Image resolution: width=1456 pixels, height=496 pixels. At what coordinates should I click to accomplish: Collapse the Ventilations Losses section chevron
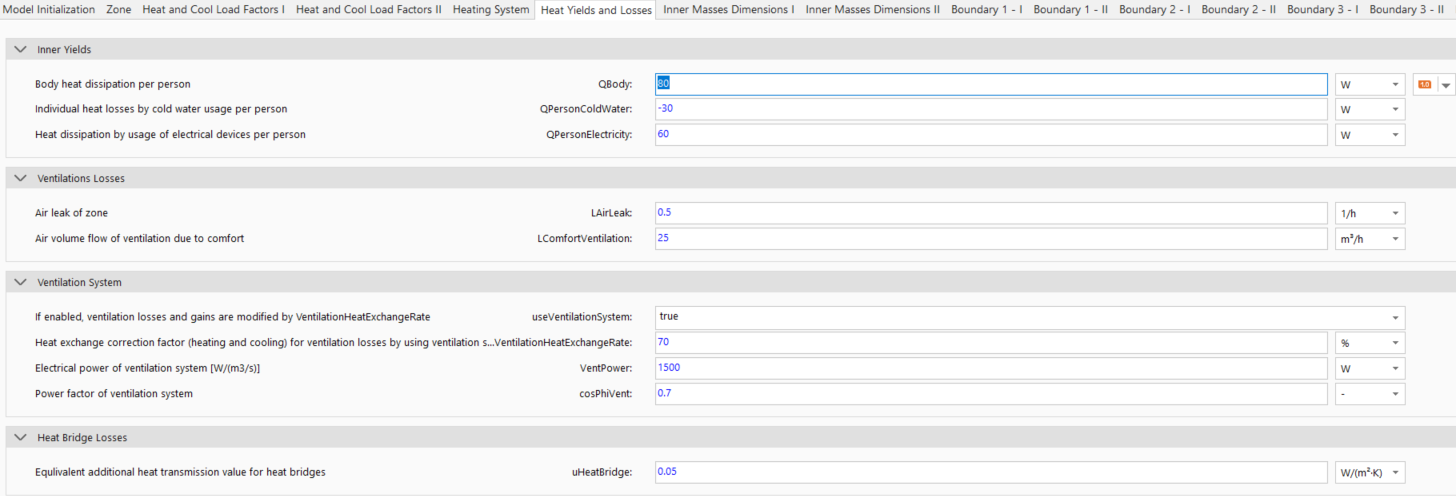click(x=21, y=178)
